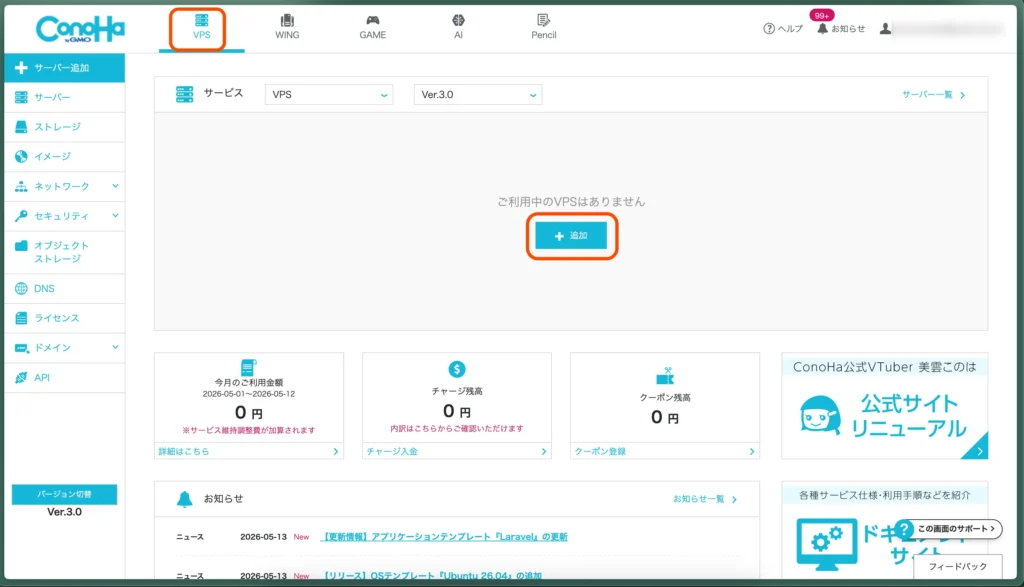Click the DNS globe icon
1024x587 pixels.
(21, 289)
